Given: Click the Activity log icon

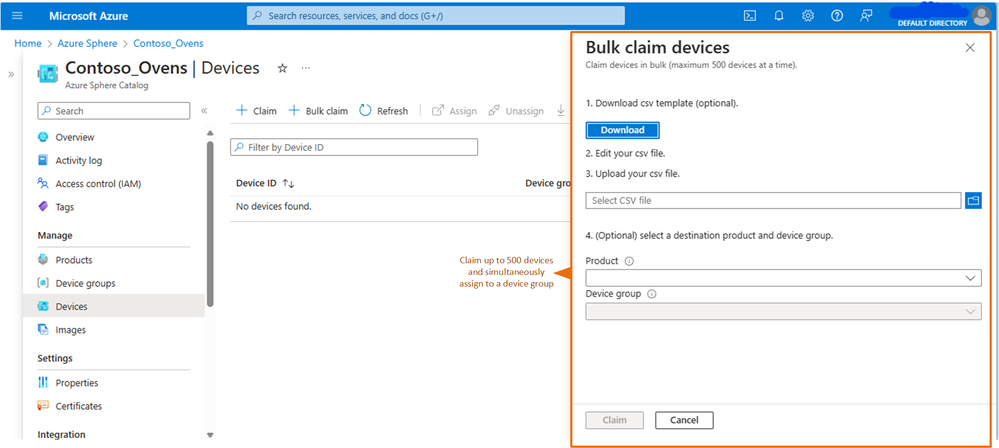Looking at the screenshot, I should tap(43, 161).
